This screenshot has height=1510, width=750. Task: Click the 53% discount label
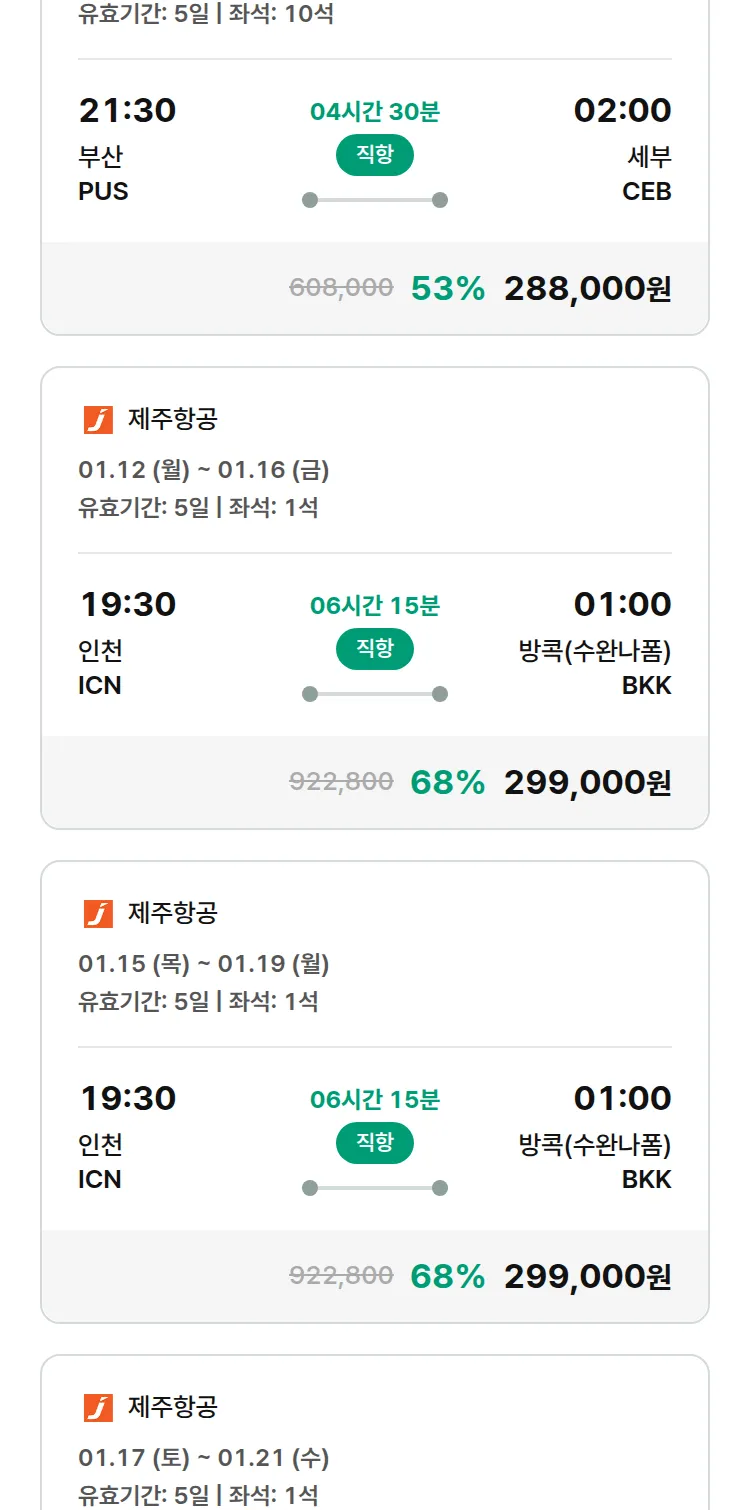pos(447,289)
